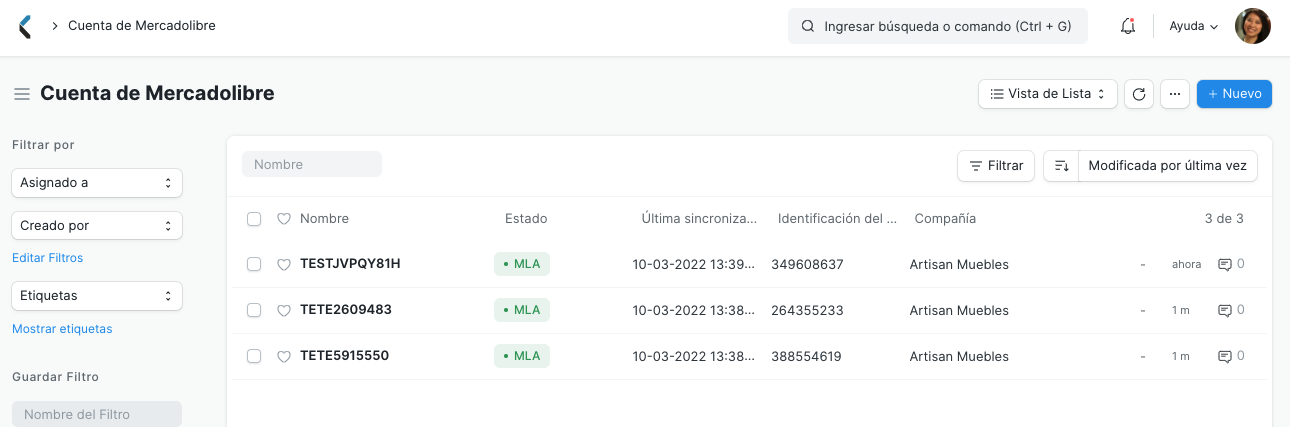Image resolution: width=1290 pixels, height=427 pixels.
Task: Click the Estado column header
Action: coord(526,219)
